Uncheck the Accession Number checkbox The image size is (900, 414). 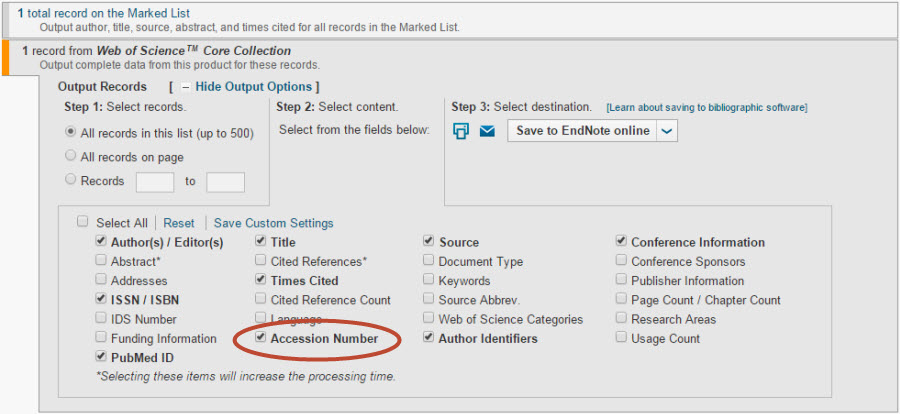pos(261,338)
